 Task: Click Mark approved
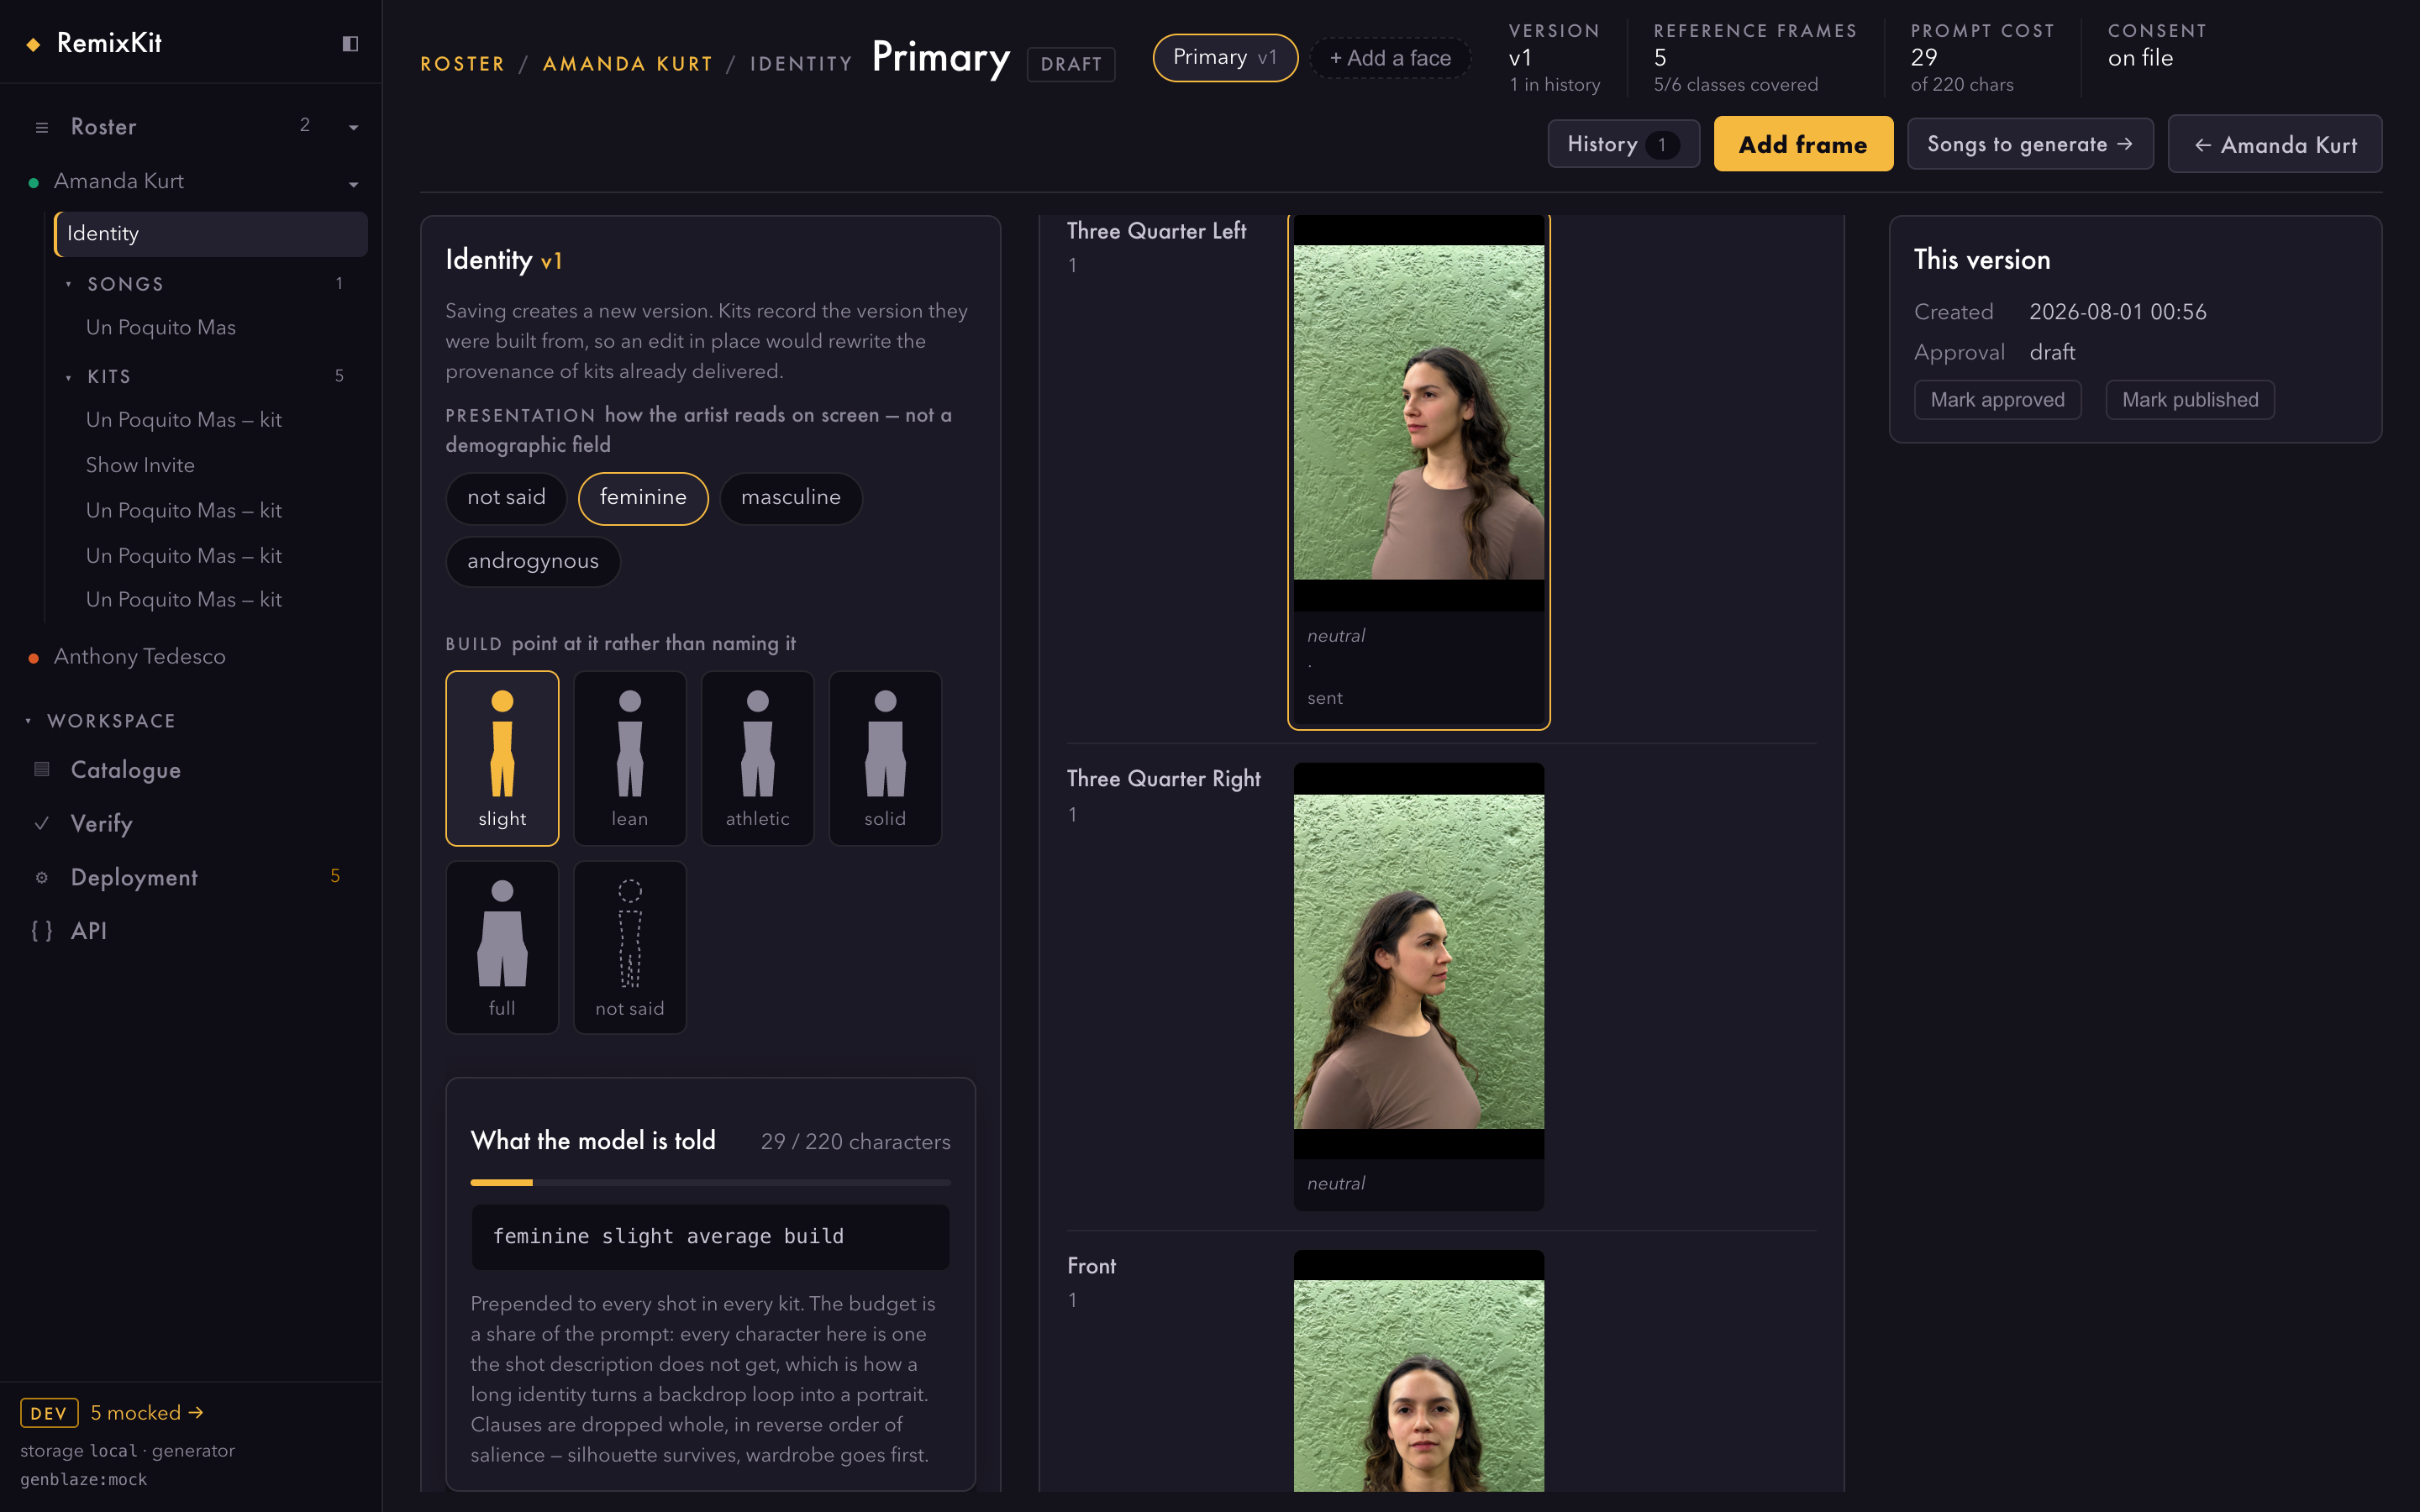coord(1997,400)
